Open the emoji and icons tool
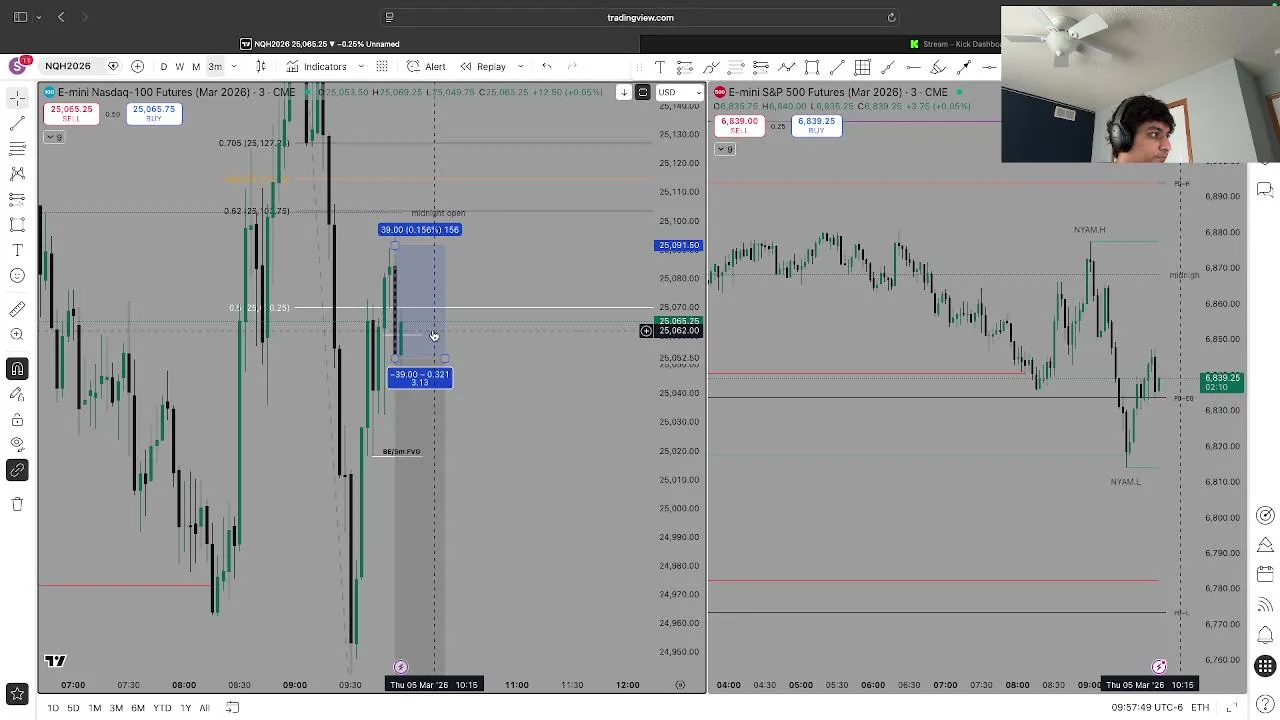Screen dimensions: 1280x720 17,276
